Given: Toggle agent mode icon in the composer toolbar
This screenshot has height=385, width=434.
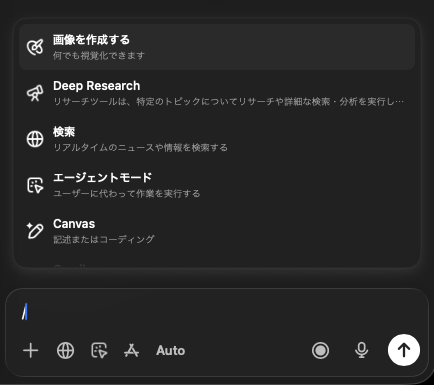Looking at the screenshot, I should (99, 350).
